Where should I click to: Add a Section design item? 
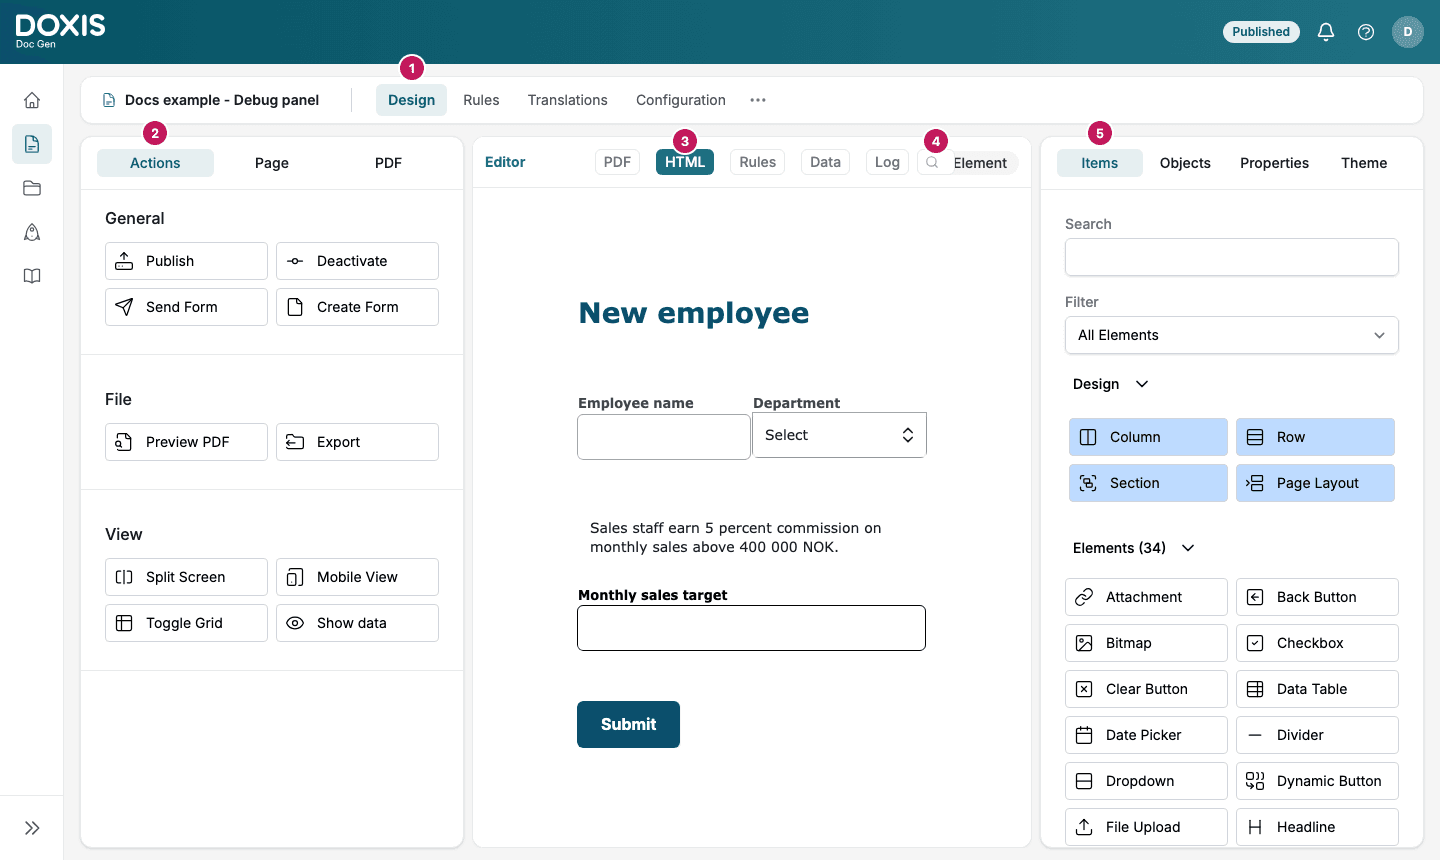(x=1148, y=483)
